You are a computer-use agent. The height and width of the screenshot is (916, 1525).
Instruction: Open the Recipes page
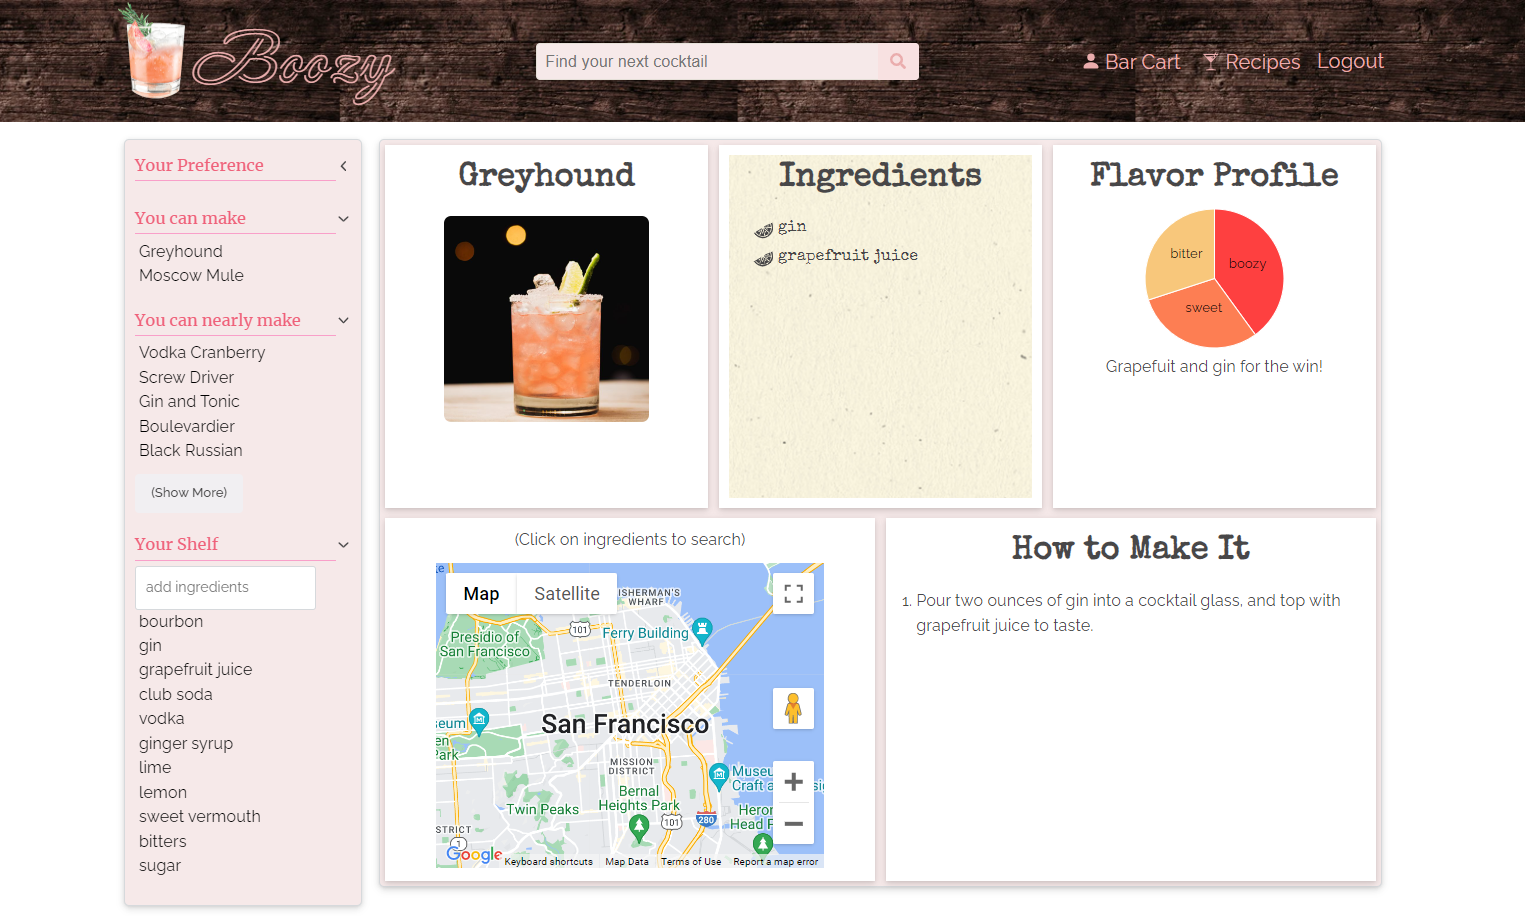(1252, 62)
